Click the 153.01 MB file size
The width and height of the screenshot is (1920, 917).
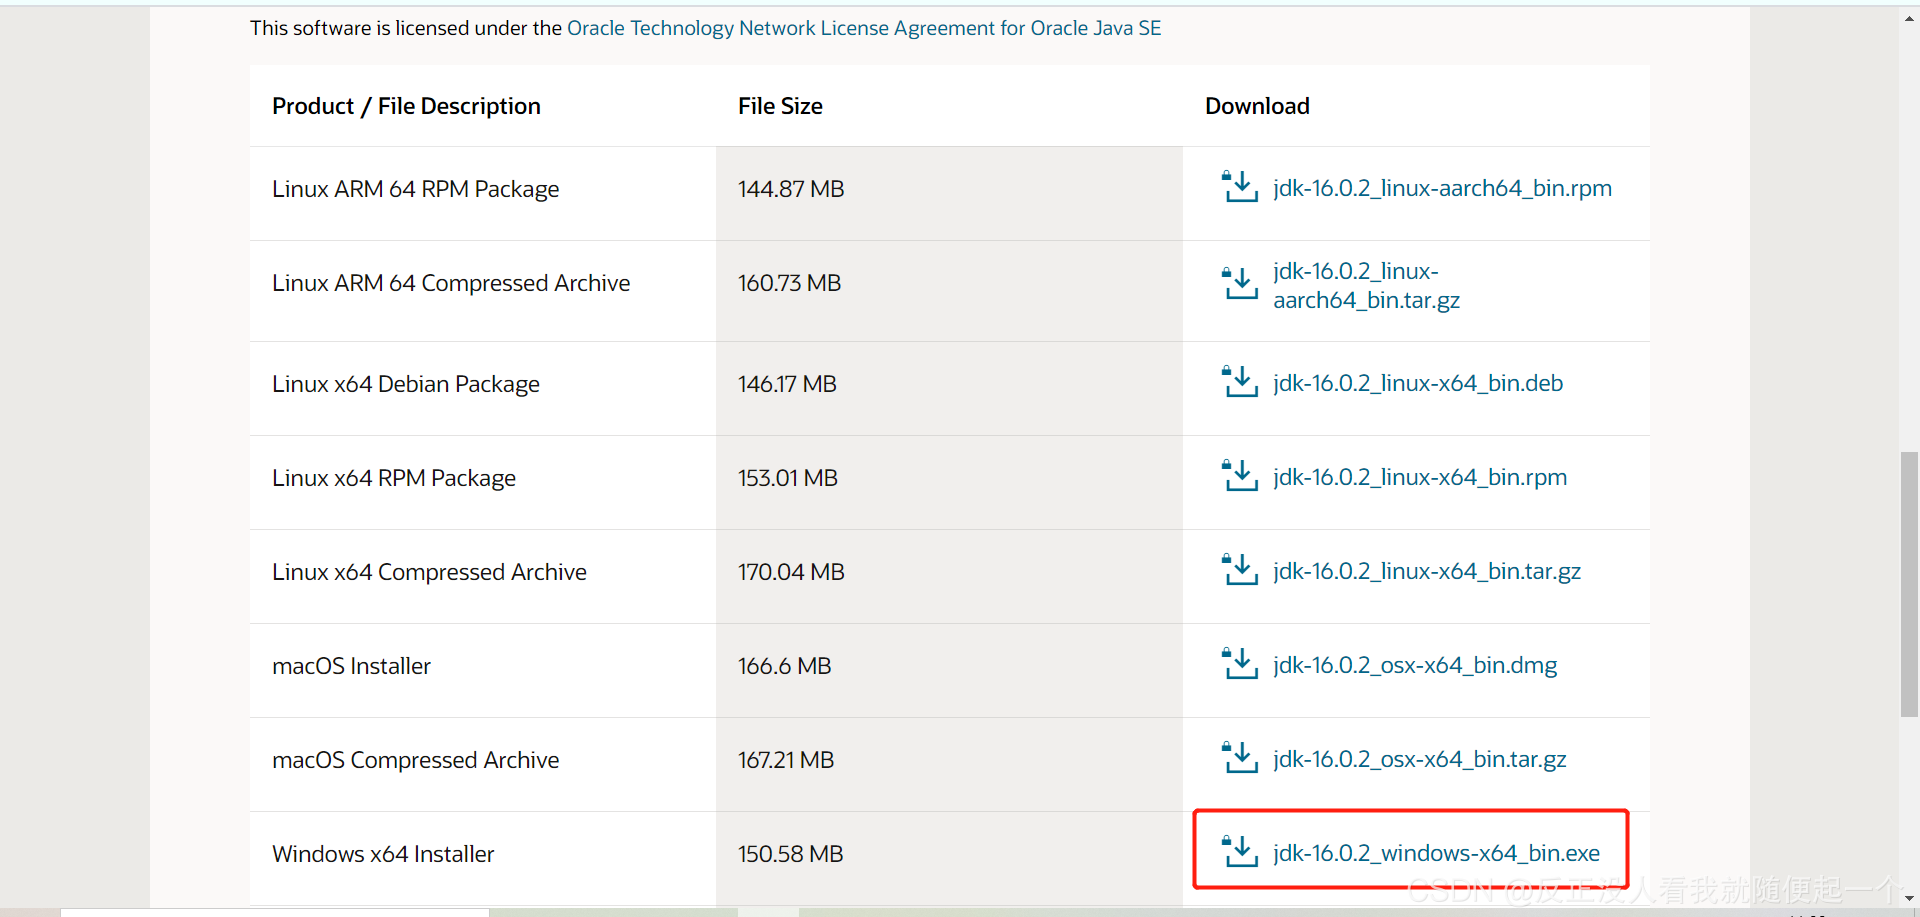click(788, 478)
